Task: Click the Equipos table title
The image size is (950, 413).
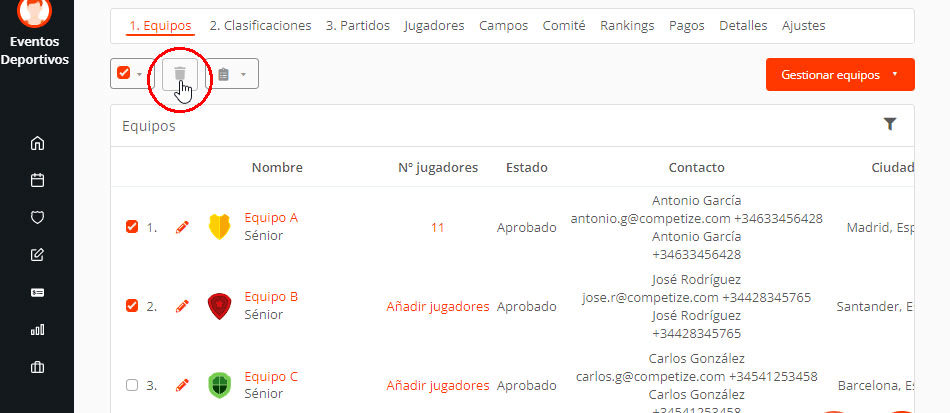Action: tap(149, 126)
